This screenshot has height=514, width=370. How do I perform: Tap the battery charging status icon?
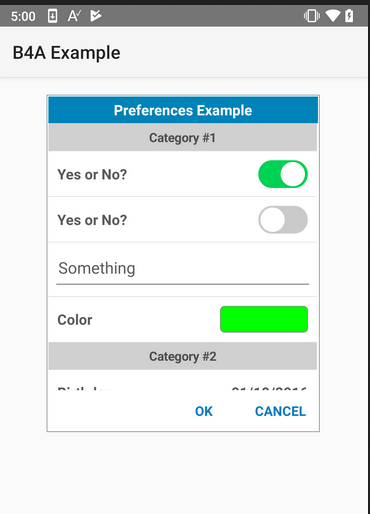349,16
